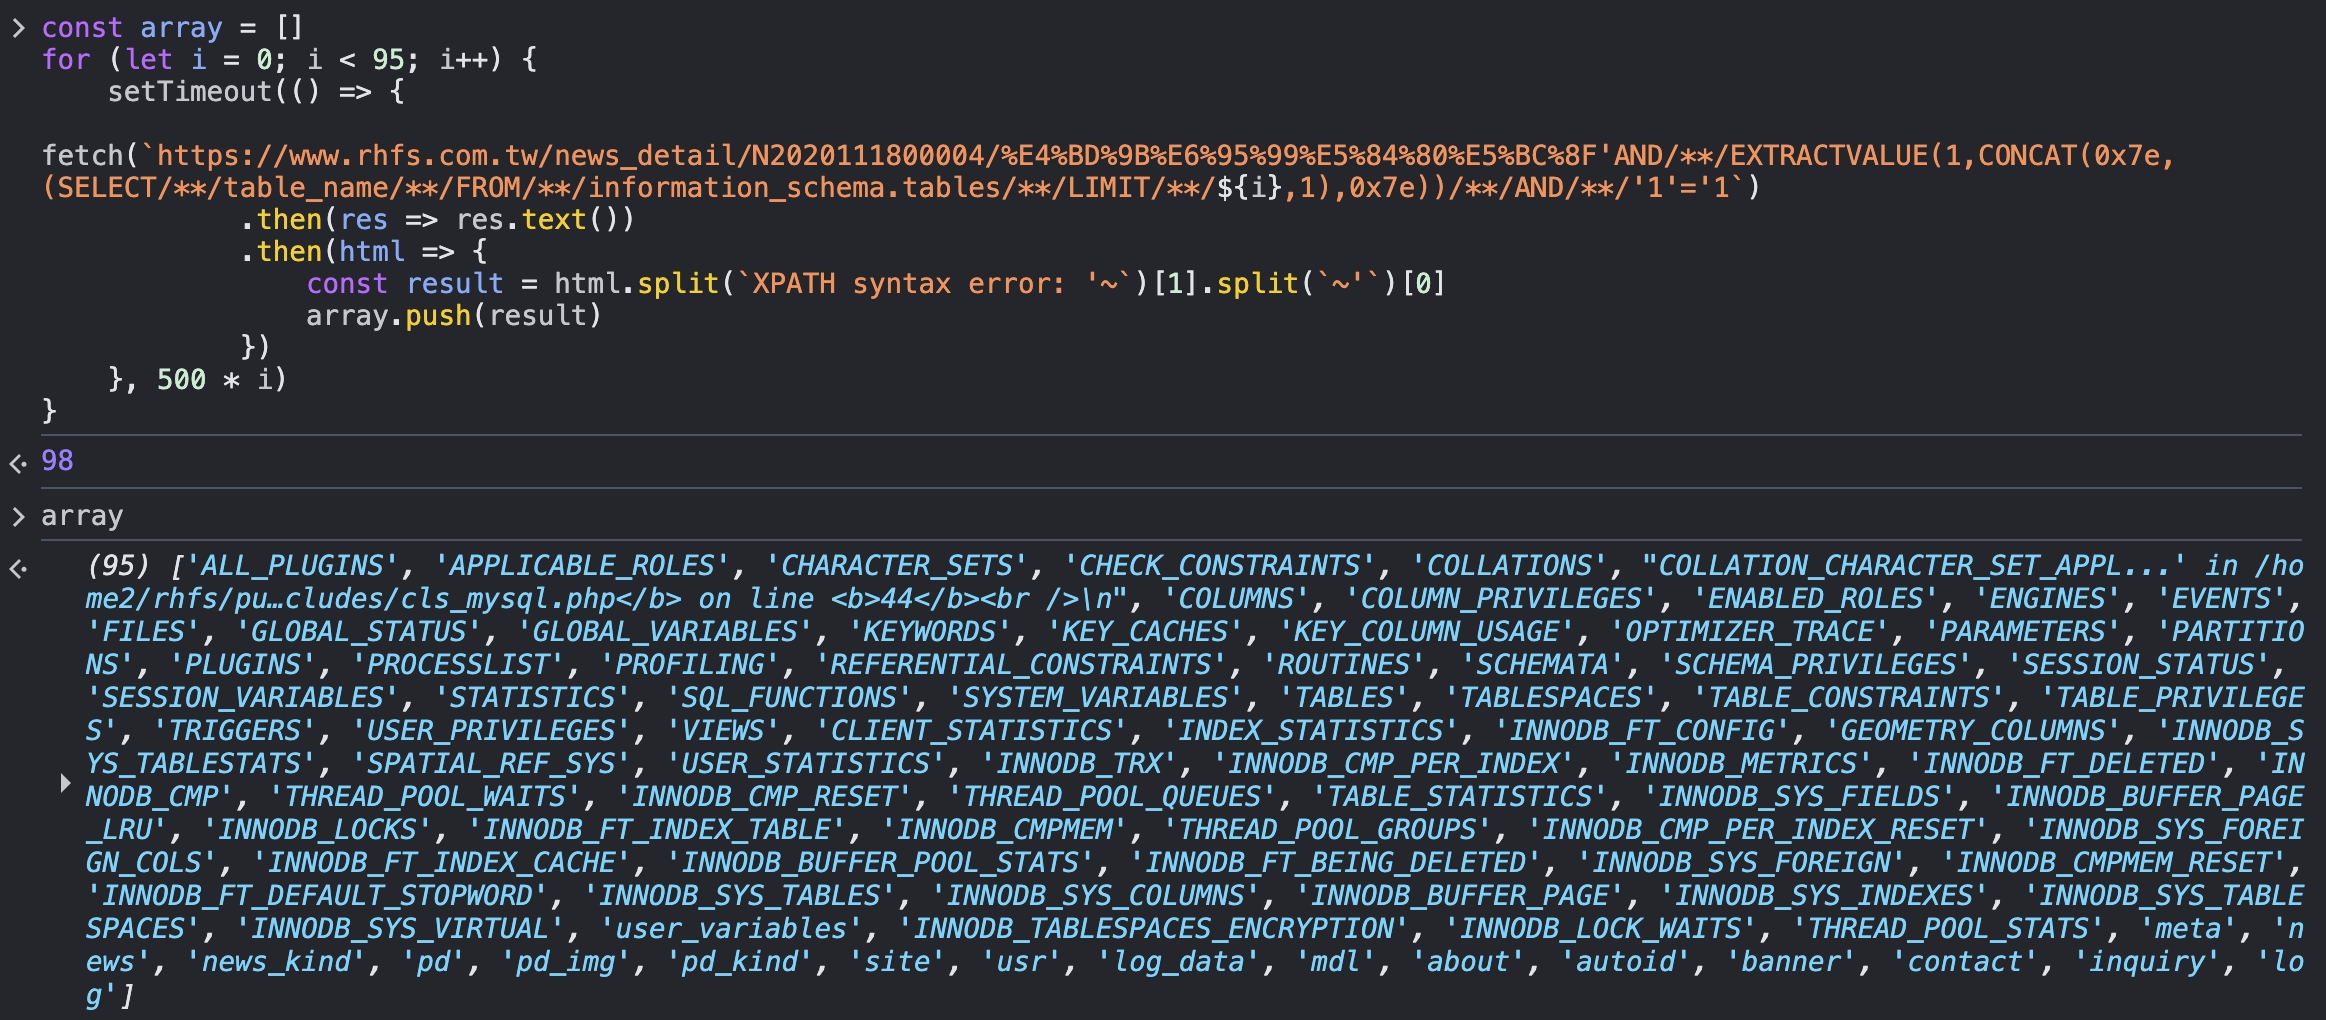This screenshot has height=1020, width=2326.
Task: Click the 'log_data' string
Action: (x=1178, y=962)
